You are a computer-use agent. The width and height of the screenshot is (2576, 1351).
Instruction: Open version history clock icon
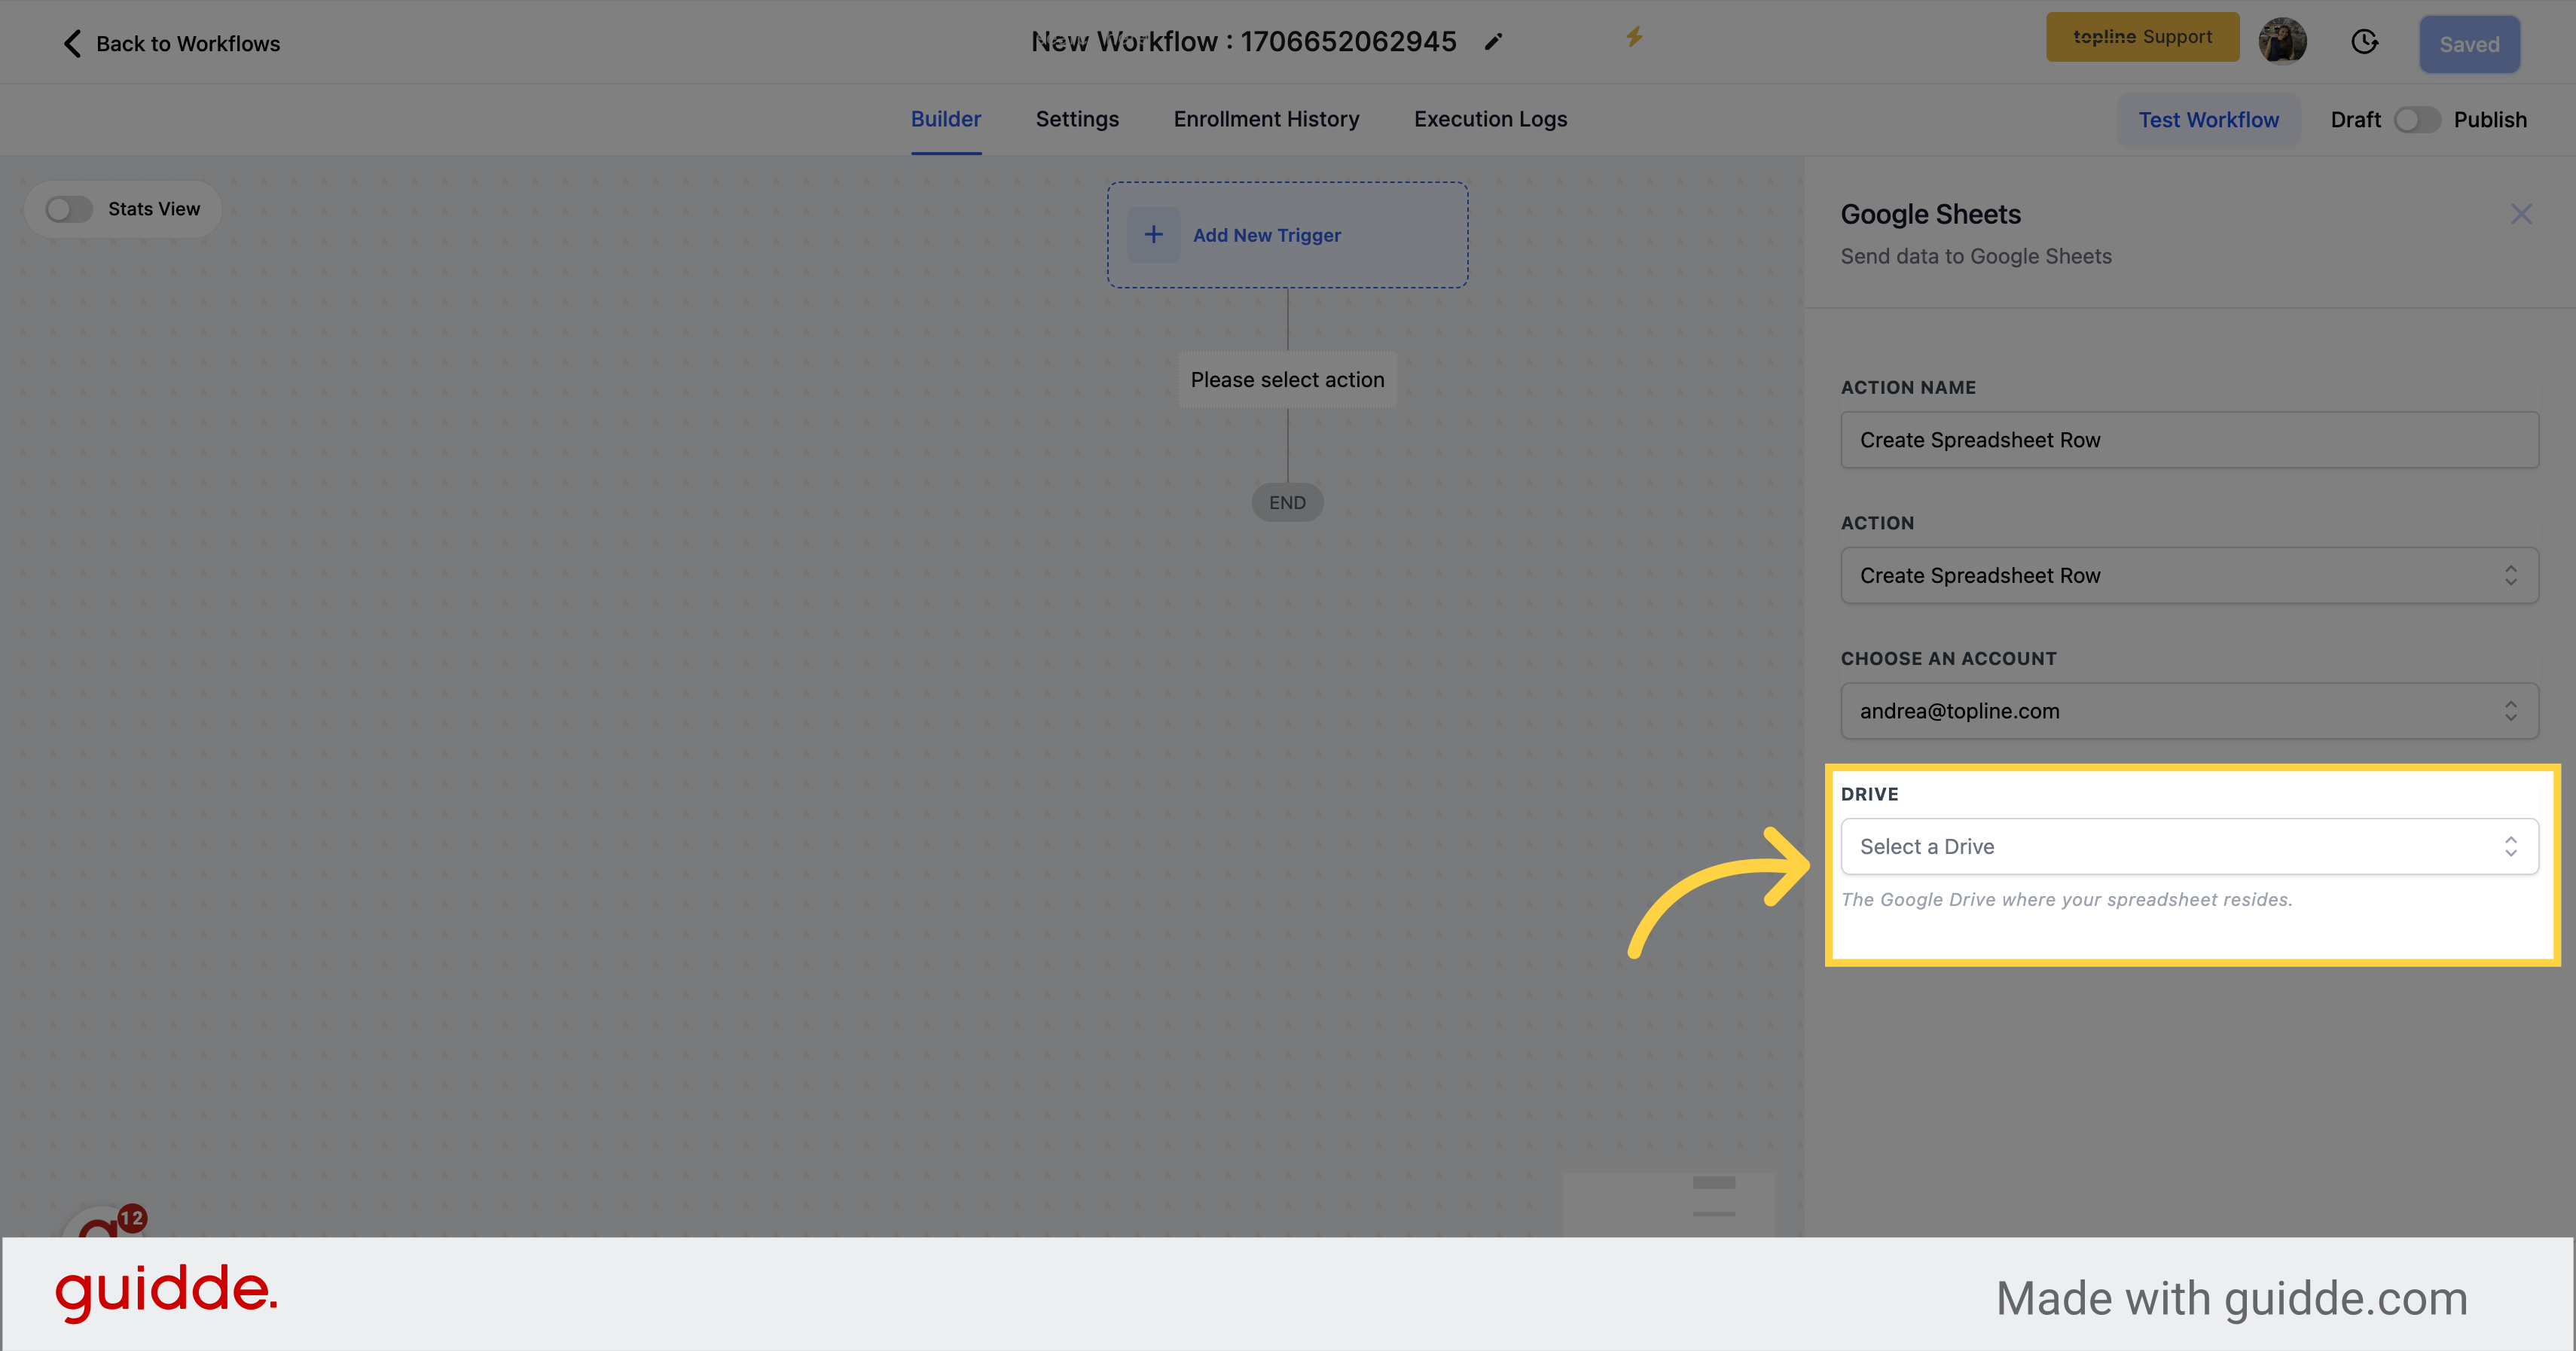coord(2364,41)
